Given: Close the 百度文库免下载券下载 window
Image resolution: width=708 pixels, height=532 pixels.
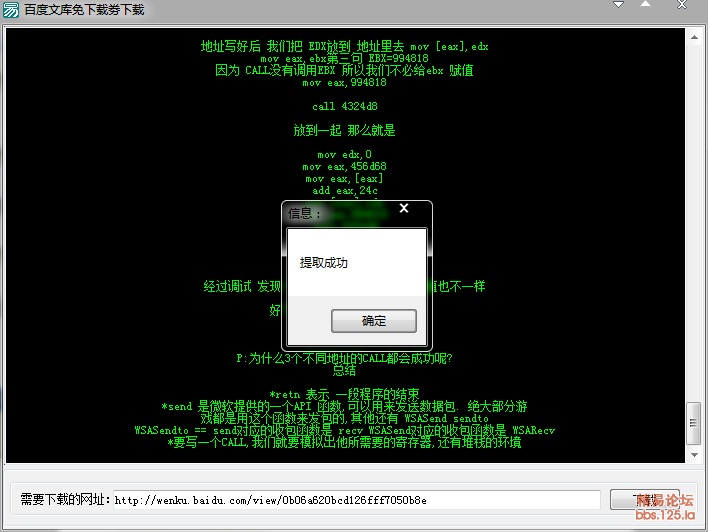Looking at the screenshot, I should click(x=682, y=5).
